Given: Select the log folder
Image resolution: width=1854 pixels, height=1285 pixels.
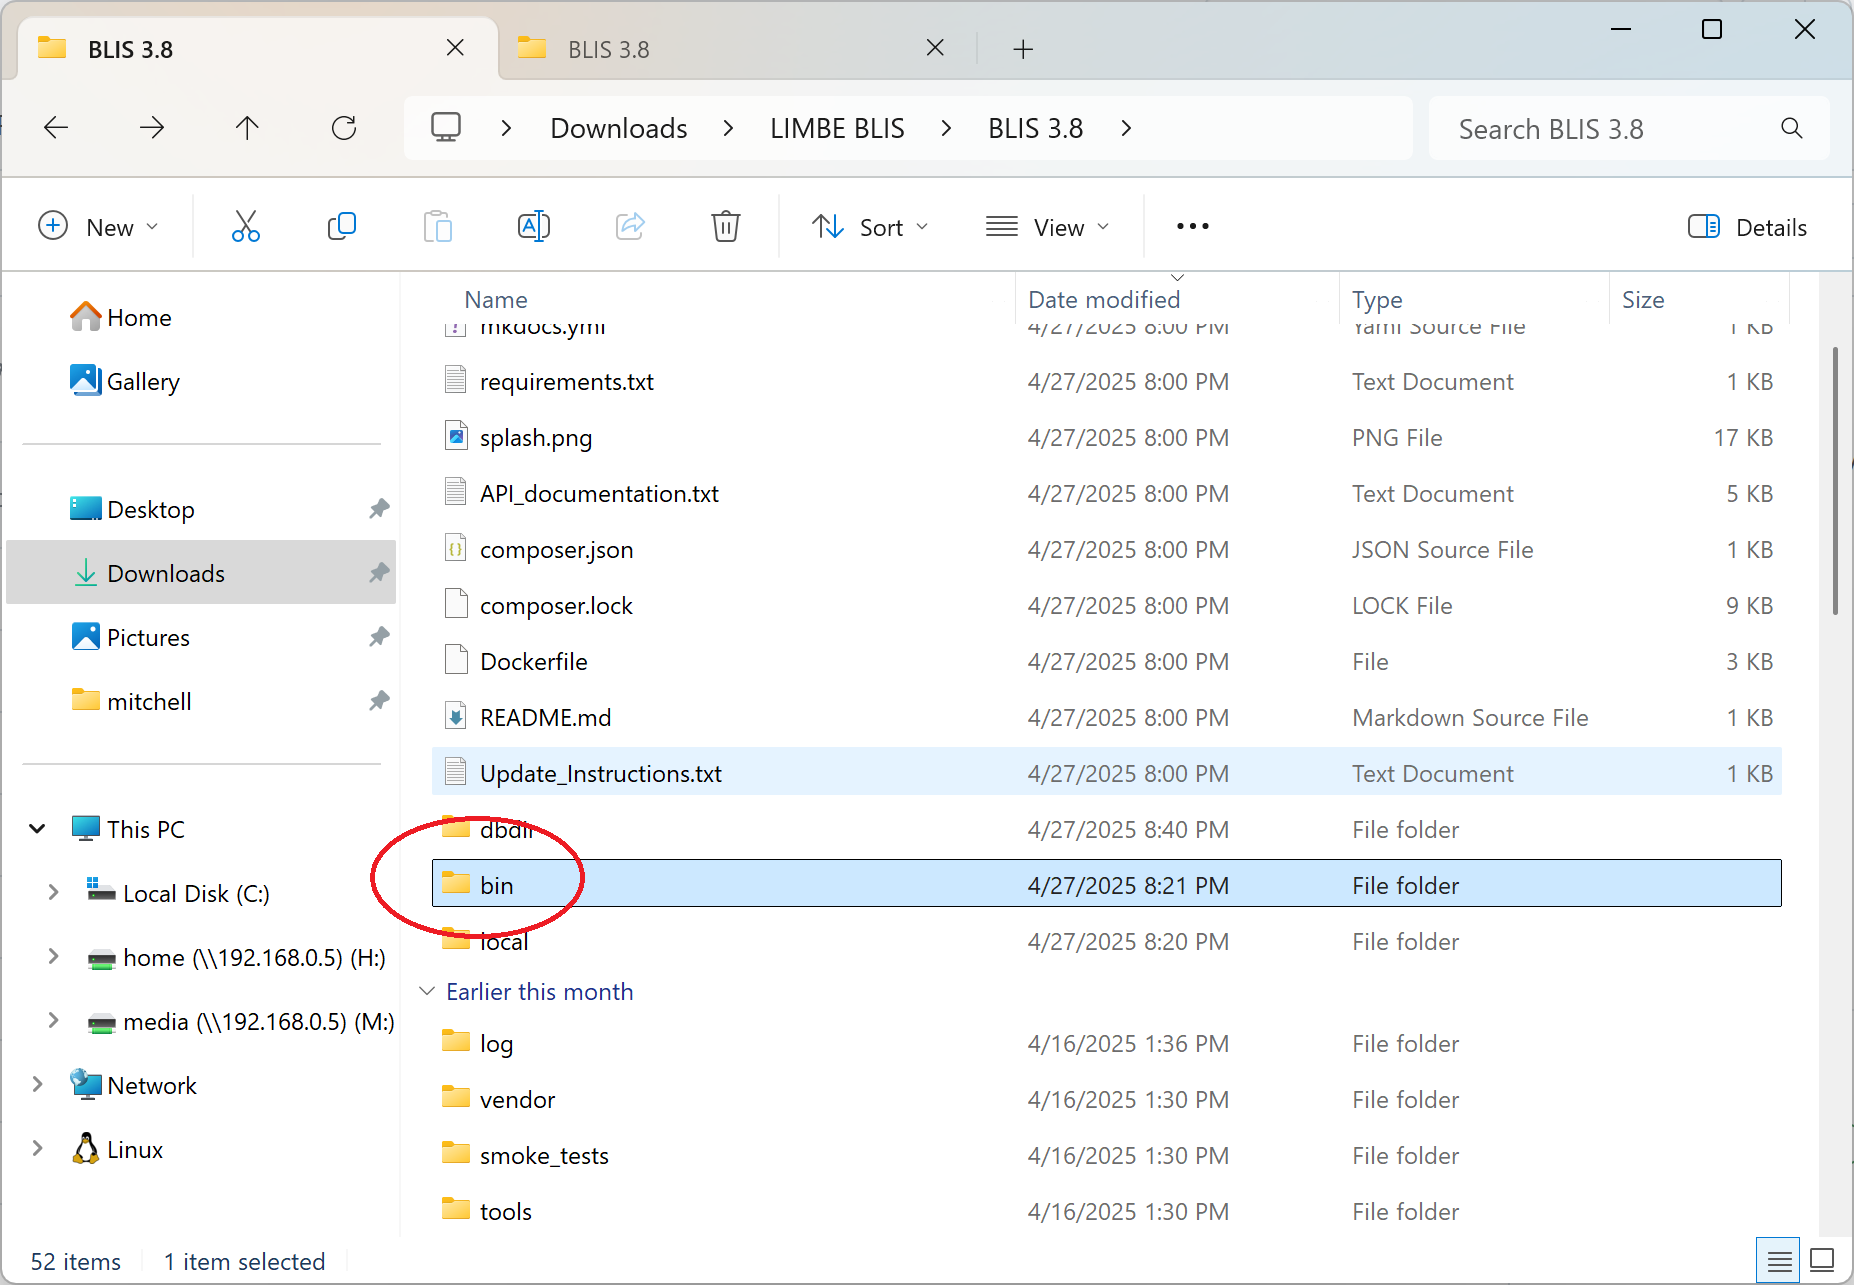Looking at the screenshot, I should point(1106,1043).
